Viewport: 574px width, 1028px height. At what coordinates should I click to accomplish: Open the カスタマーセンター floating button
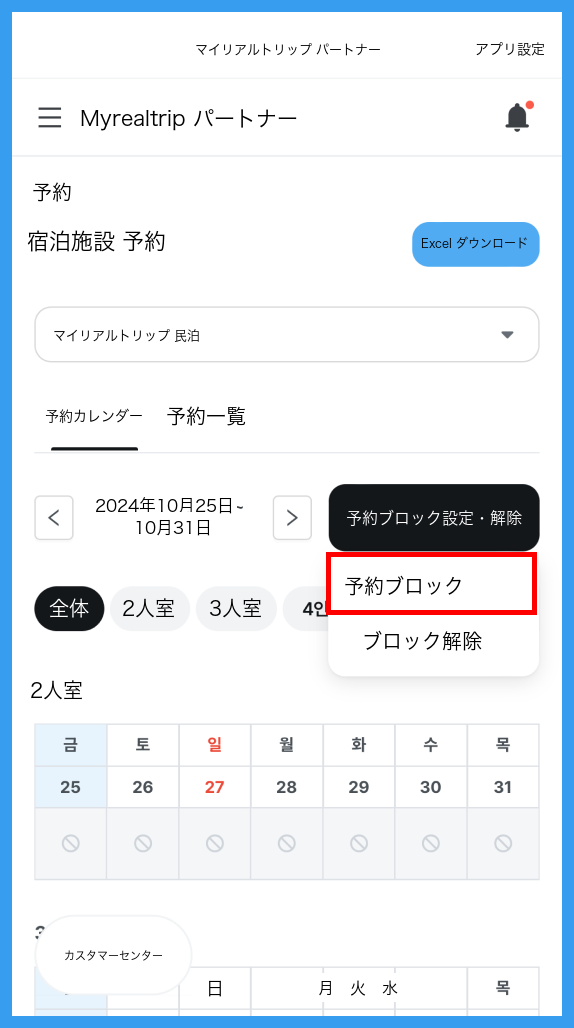[113, 955]
